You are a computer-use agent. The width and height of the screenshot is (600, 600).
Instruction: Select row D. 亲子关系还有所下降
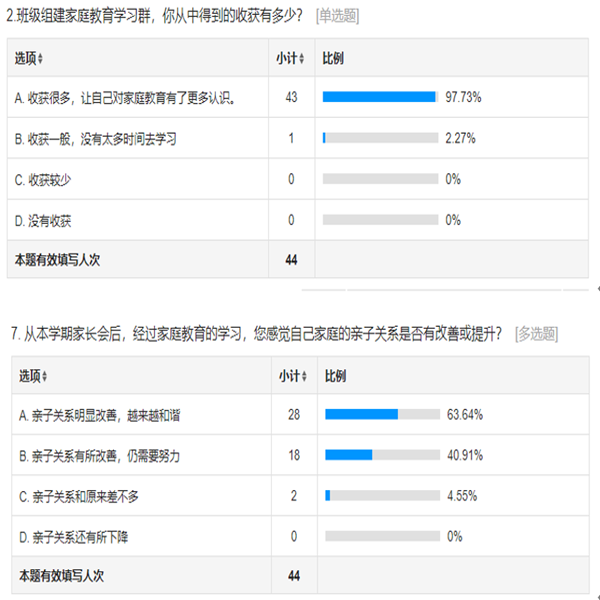pos(73,537)
